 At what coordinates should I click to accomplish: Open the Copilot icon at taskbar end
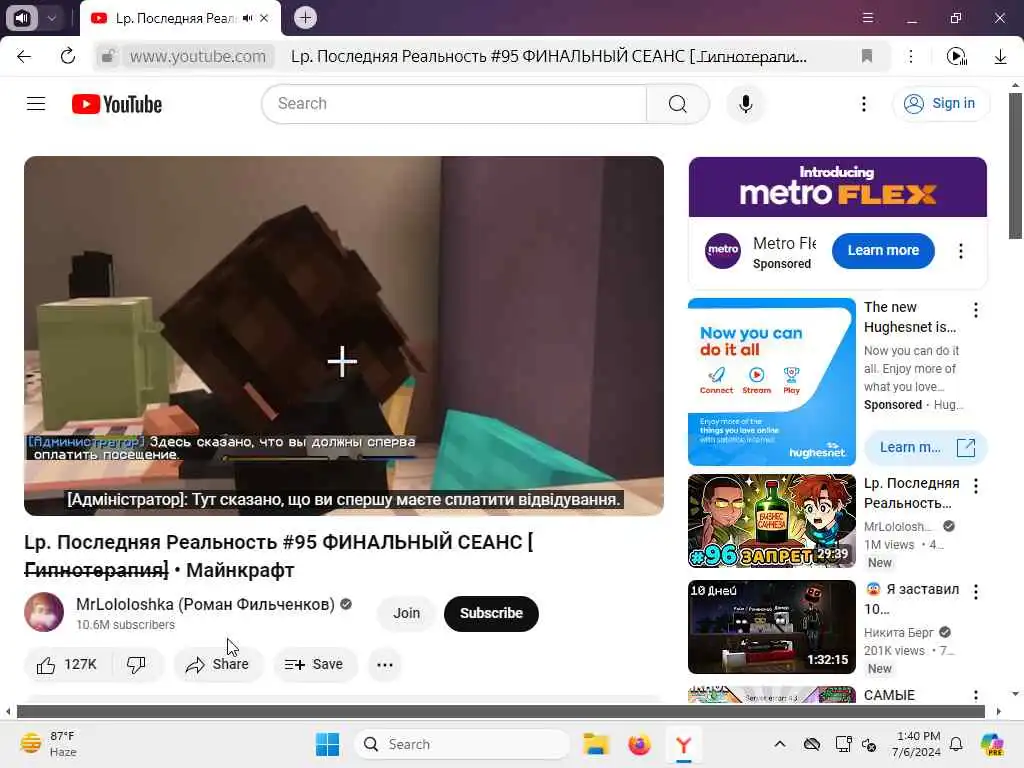pyautogui.click(x=992, y=744)
